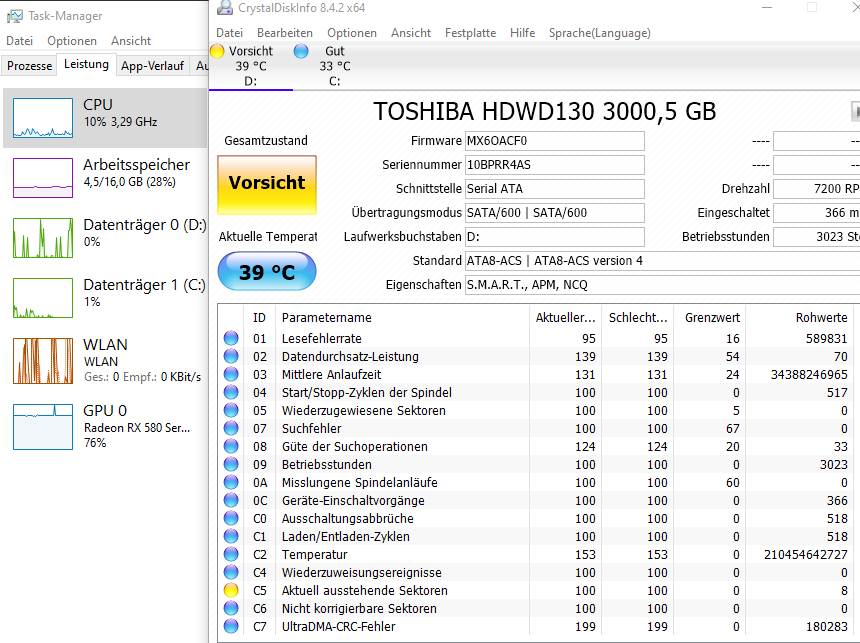The image size is (860, 643).
Task: Switch to the Prozesse tab
Action: coord(30,66)
